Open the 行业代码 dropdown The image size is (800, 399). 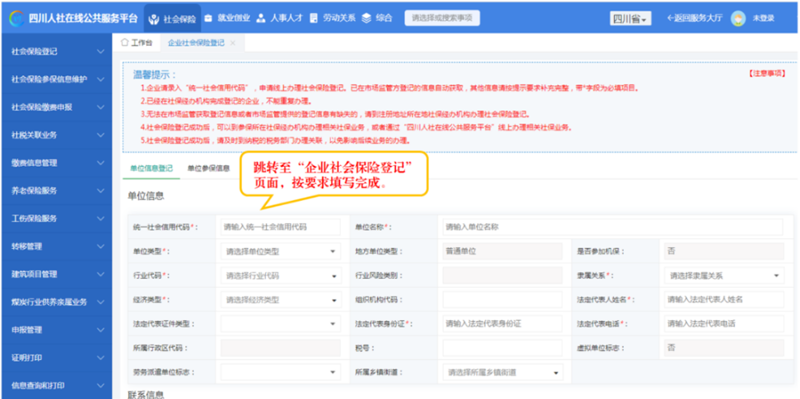280,276
